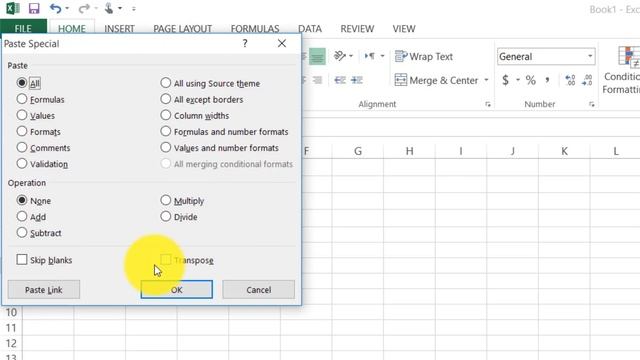The height and width of the screenshot is (360, 640).
Task: Select the Values paste option
Action: (22, 115)
